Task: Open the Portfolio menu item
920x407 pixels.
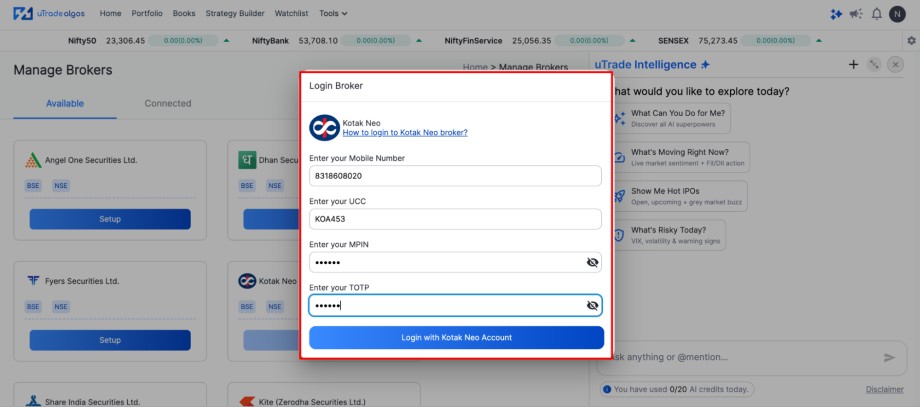Action: point(147,13)
